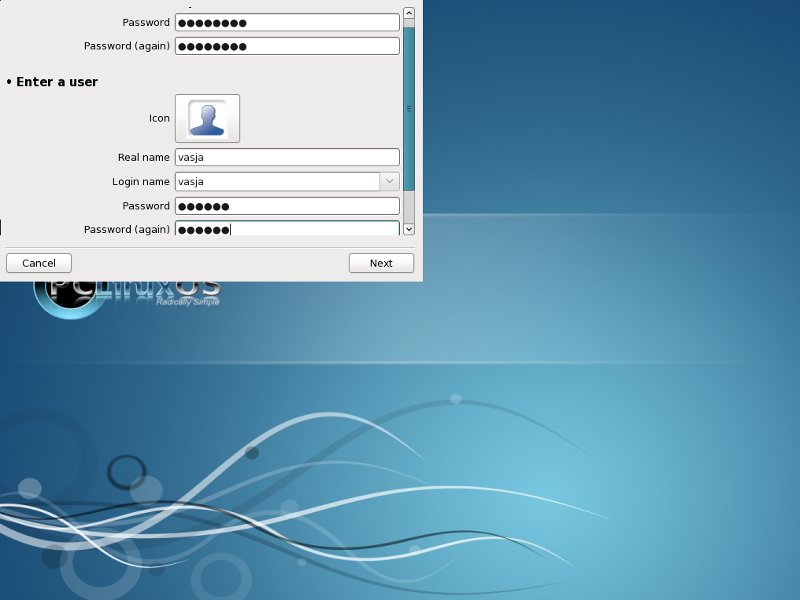Expand the Login name dropdown arrow

point(389,181)
